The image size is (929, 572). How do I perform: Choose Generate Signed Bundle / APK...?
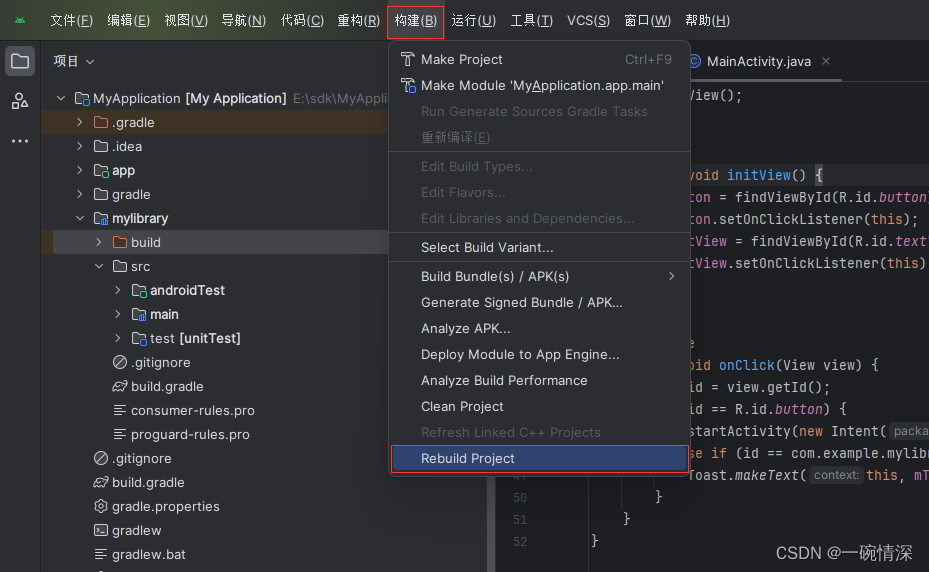(x=539, y=302)
